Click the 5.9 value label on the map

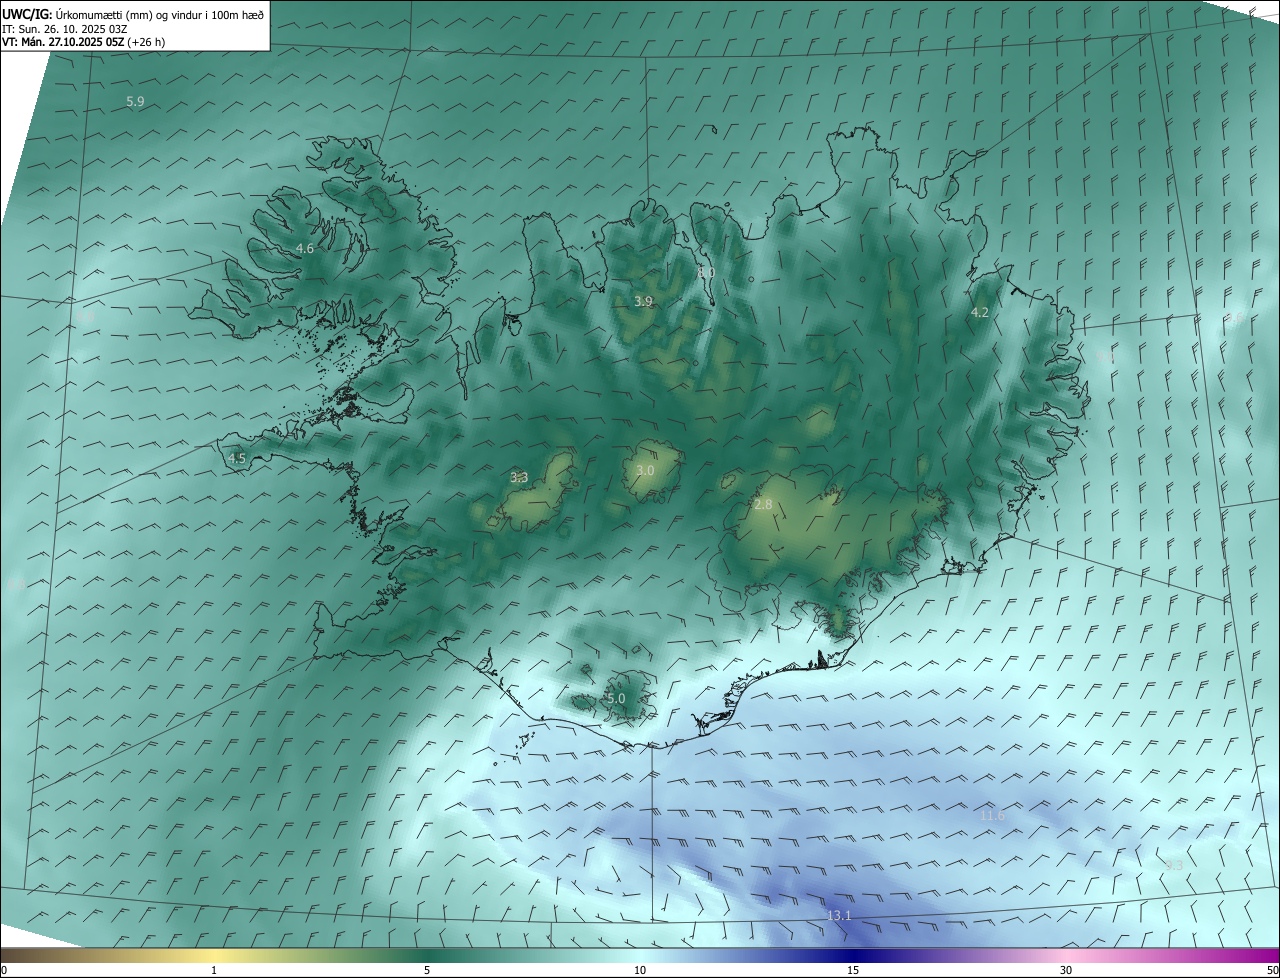[135, 102]
